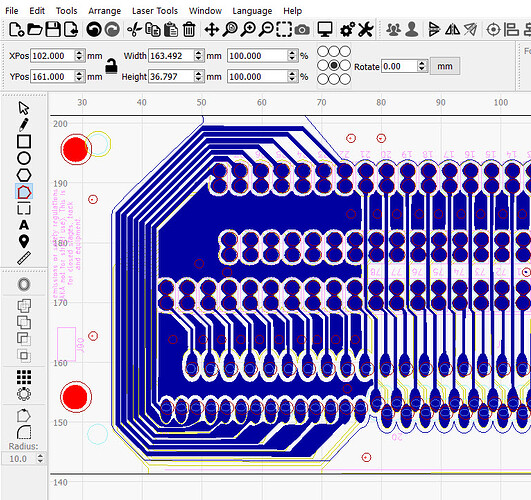Viewport: 531px width, 500px height.
Task: Flip selection vertically
Action: tap(434, 29)
